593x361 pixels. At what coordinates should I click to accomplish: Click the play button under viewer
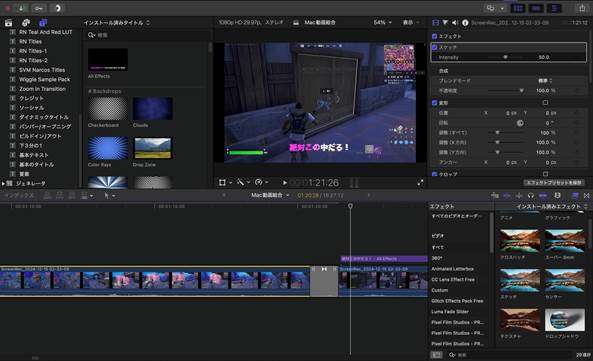[x=284, y=183]
